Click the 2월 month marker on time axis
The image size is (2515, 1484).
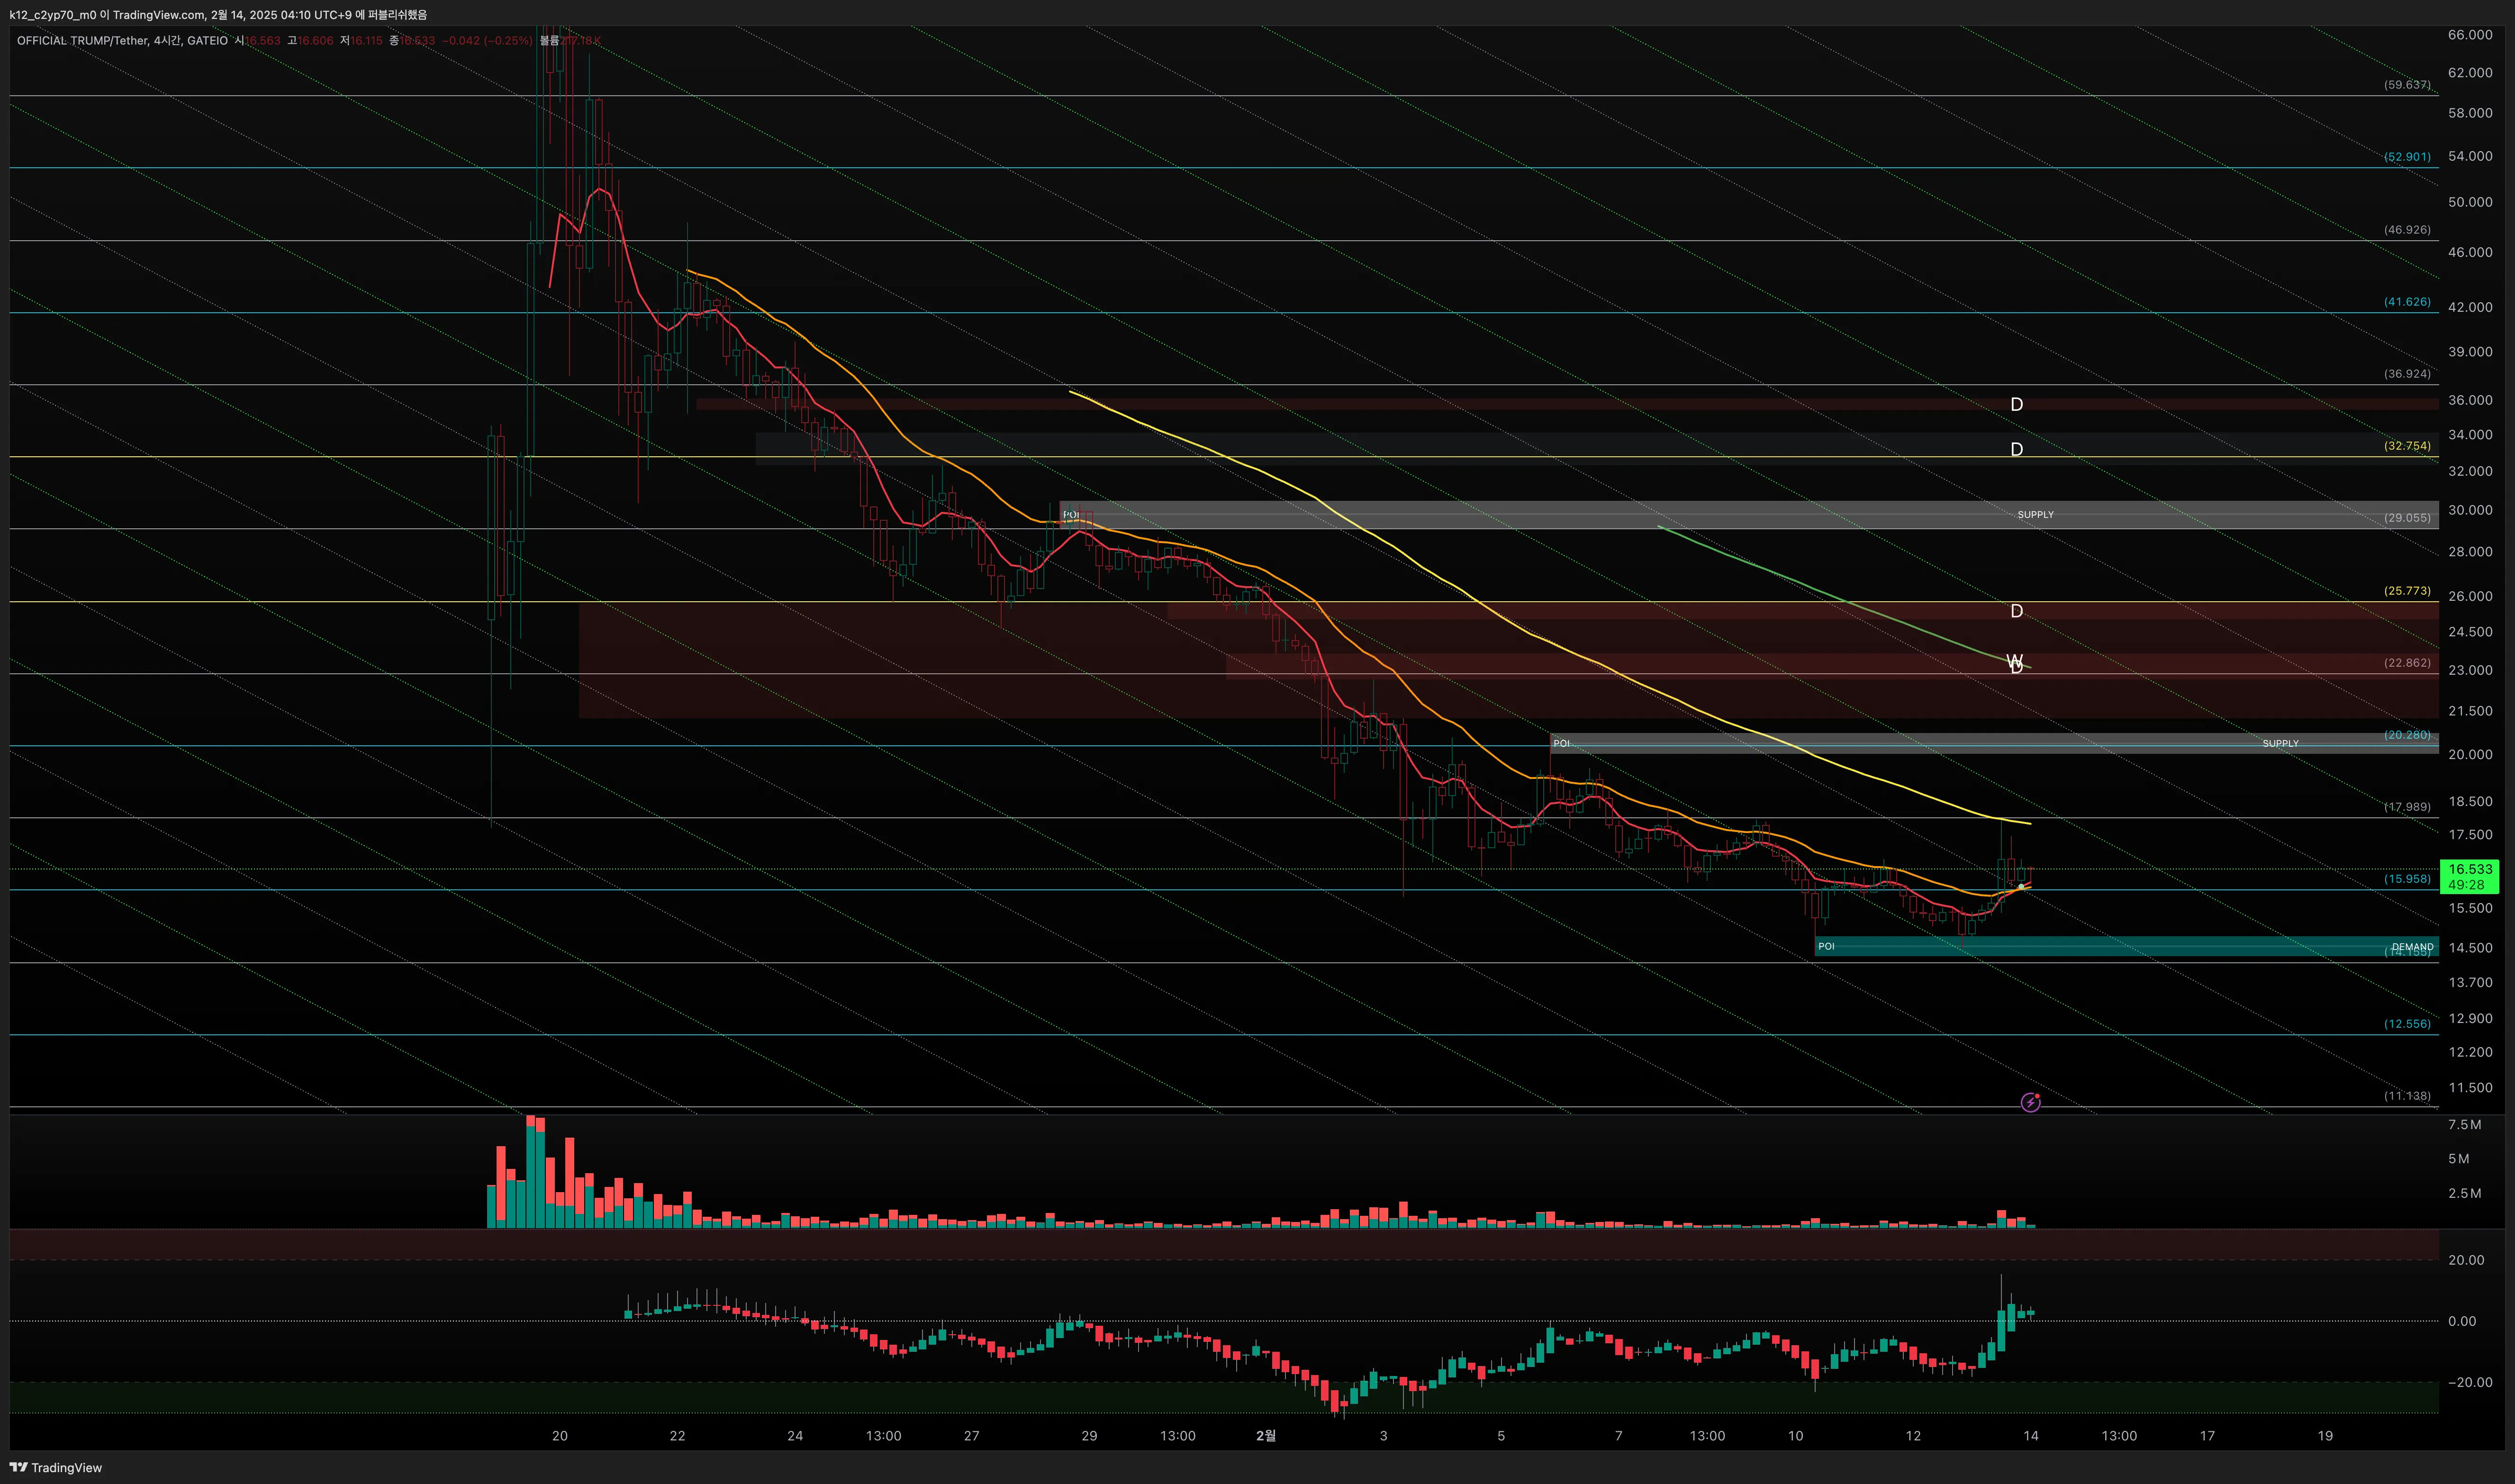1265,1436
